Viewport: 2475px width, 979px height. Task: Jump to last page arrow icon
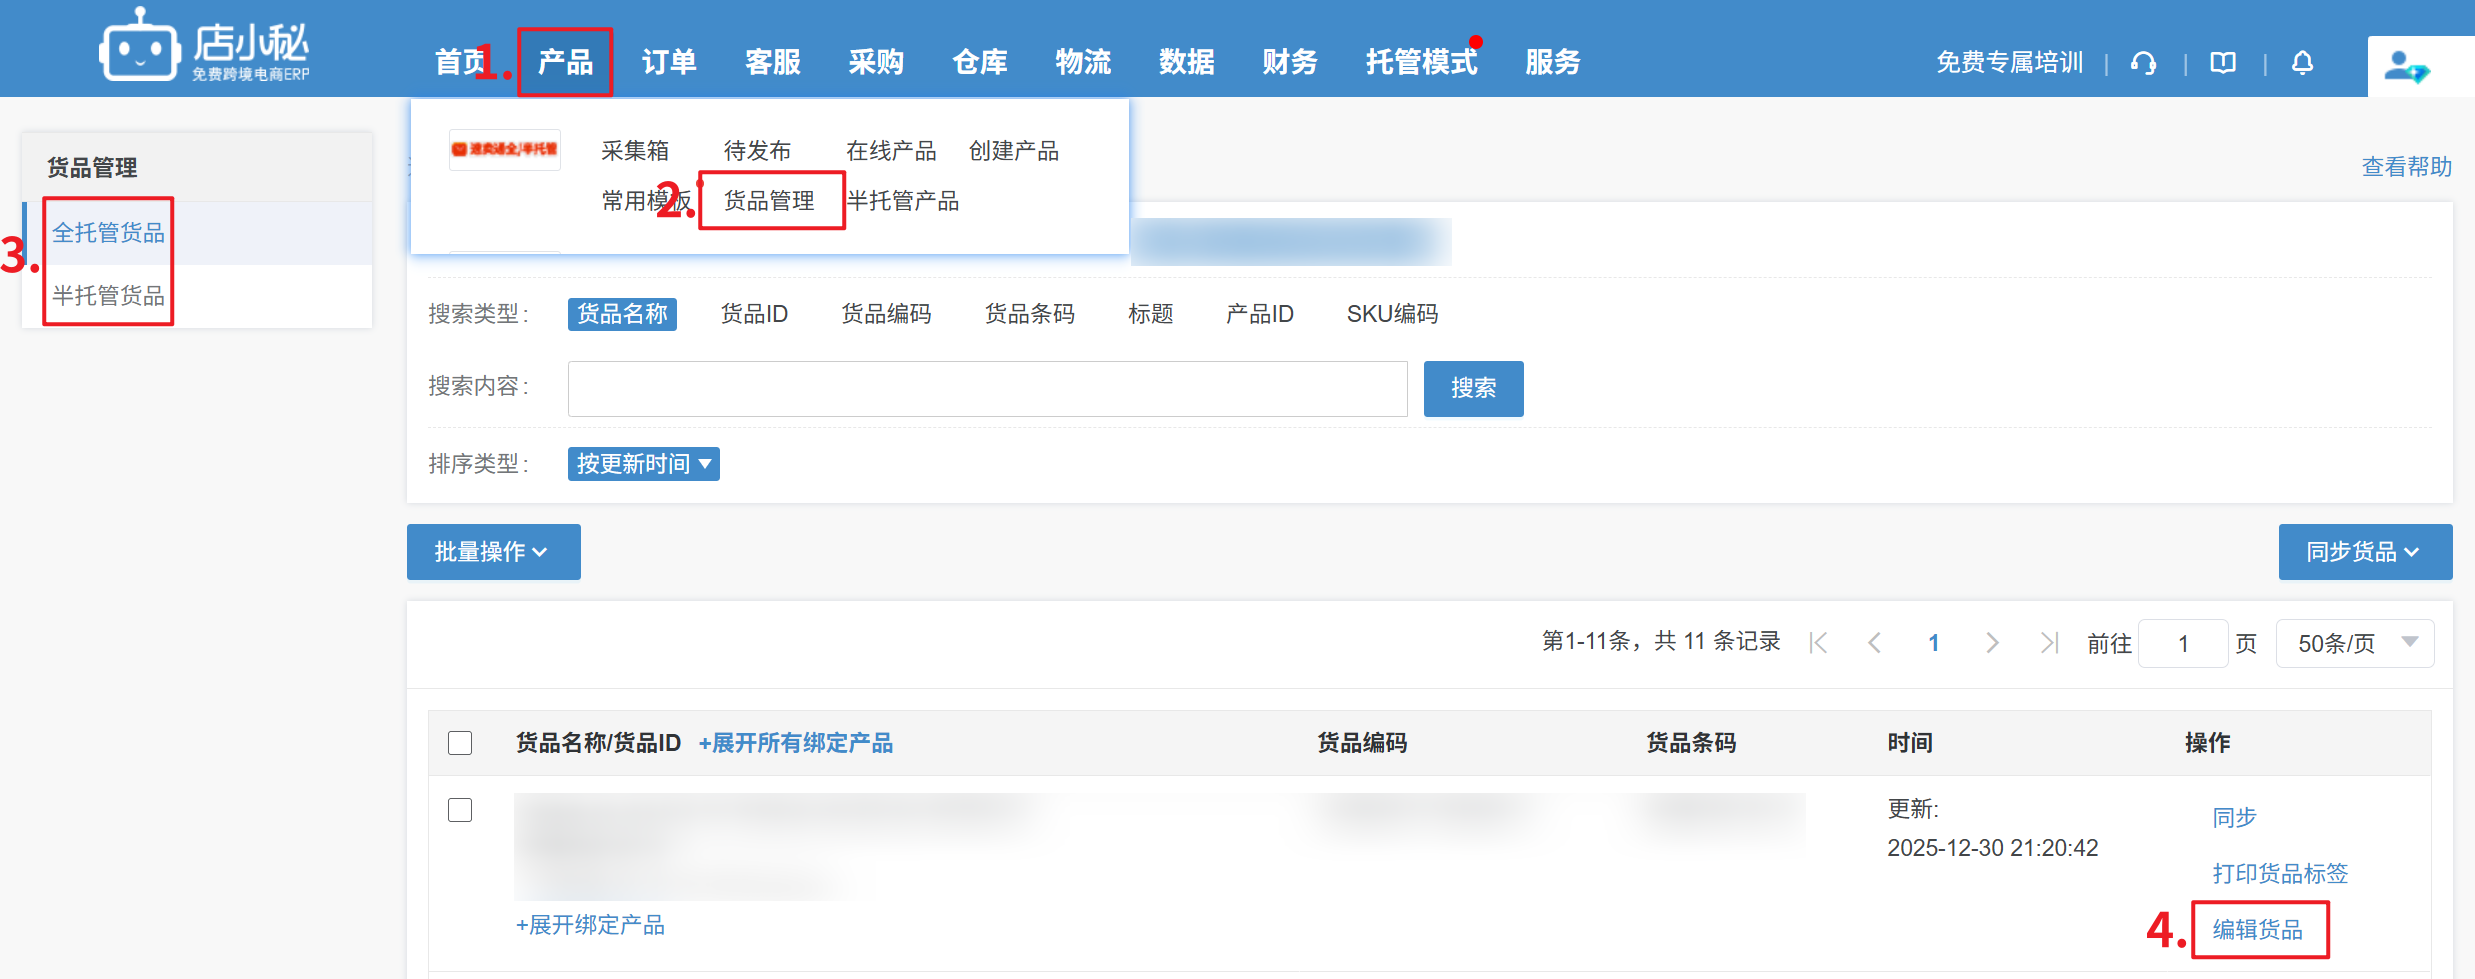(x=2049, y=643)
